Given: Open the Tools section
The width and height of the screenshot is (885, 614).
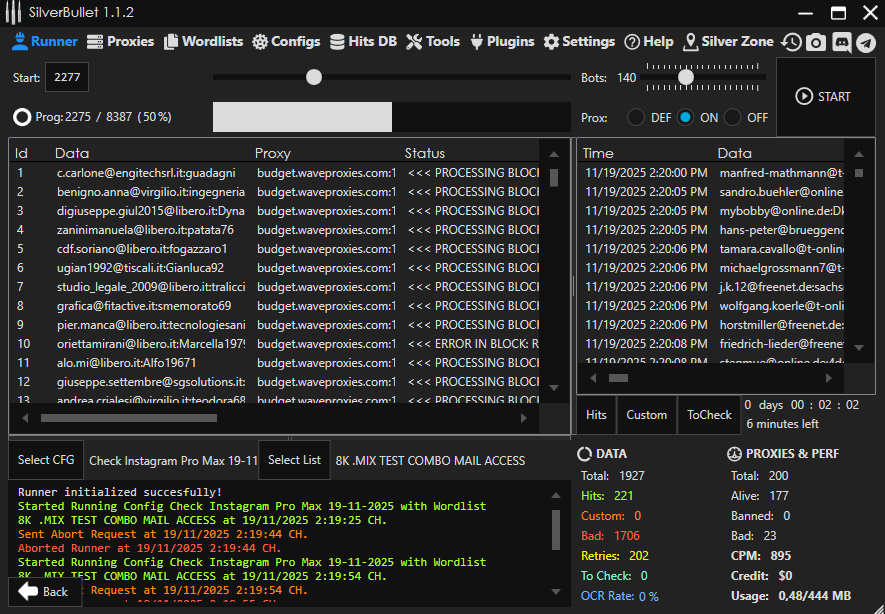Looking at the screenshot, I should 433,41.
